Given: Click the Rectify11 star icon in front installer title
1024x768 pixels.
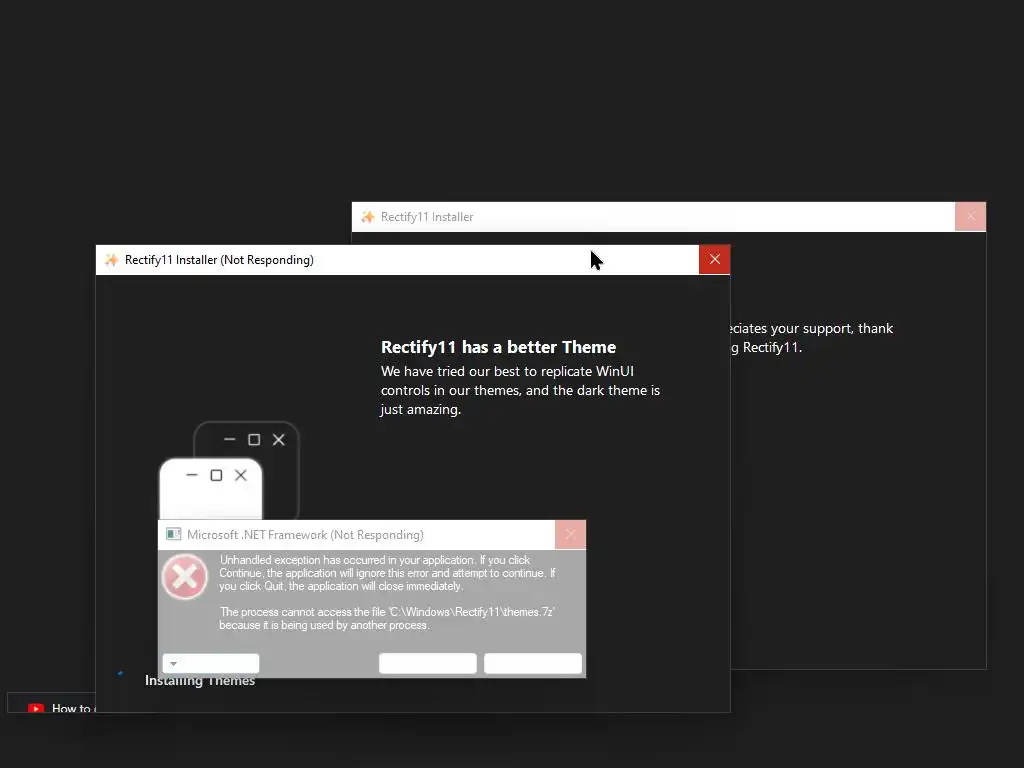Looking at the screenshot, I should 112,260.
